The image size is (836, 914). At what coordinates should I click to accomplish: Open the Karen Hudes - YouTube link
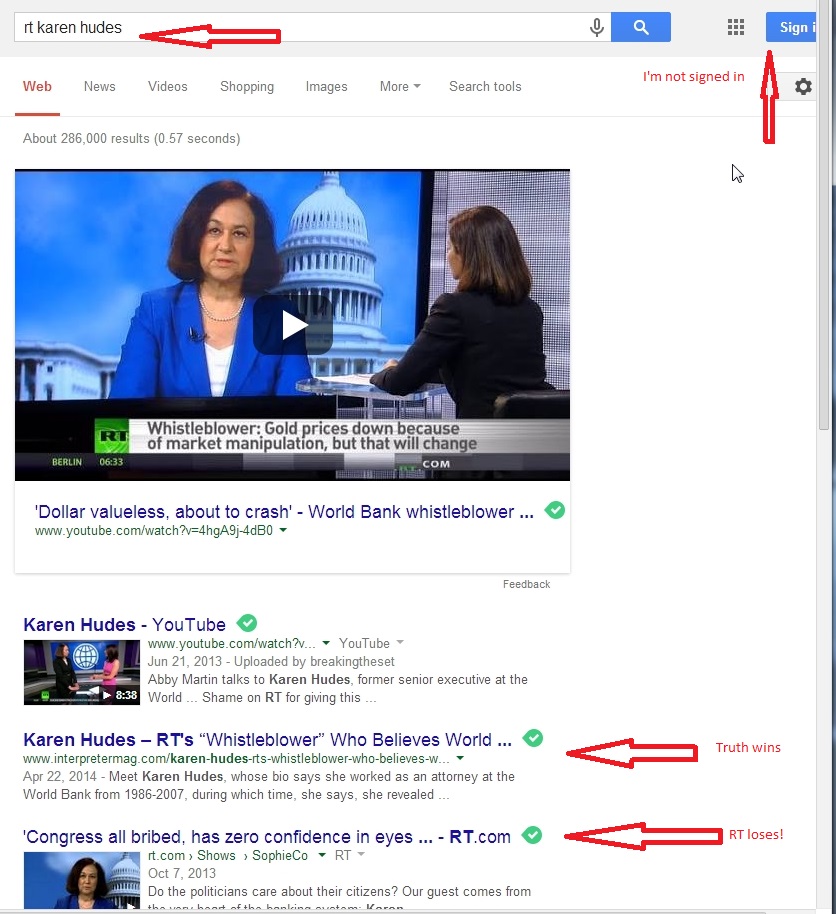[124, 625]
